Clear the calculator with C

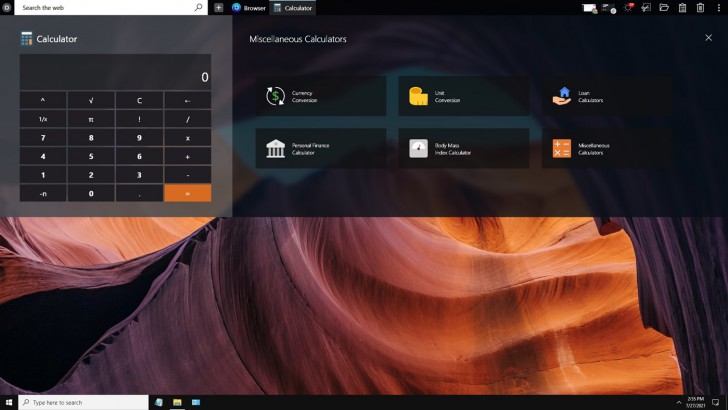click(139, 100)
